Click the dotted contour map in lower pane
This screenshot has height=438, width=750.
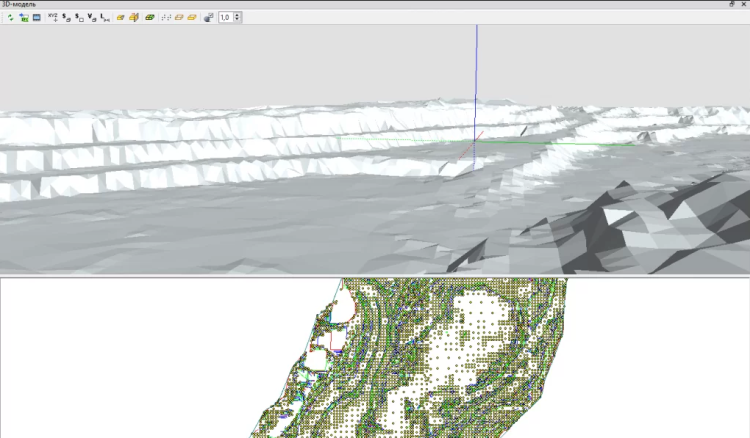pyautogui.click(x=450, y=360)
